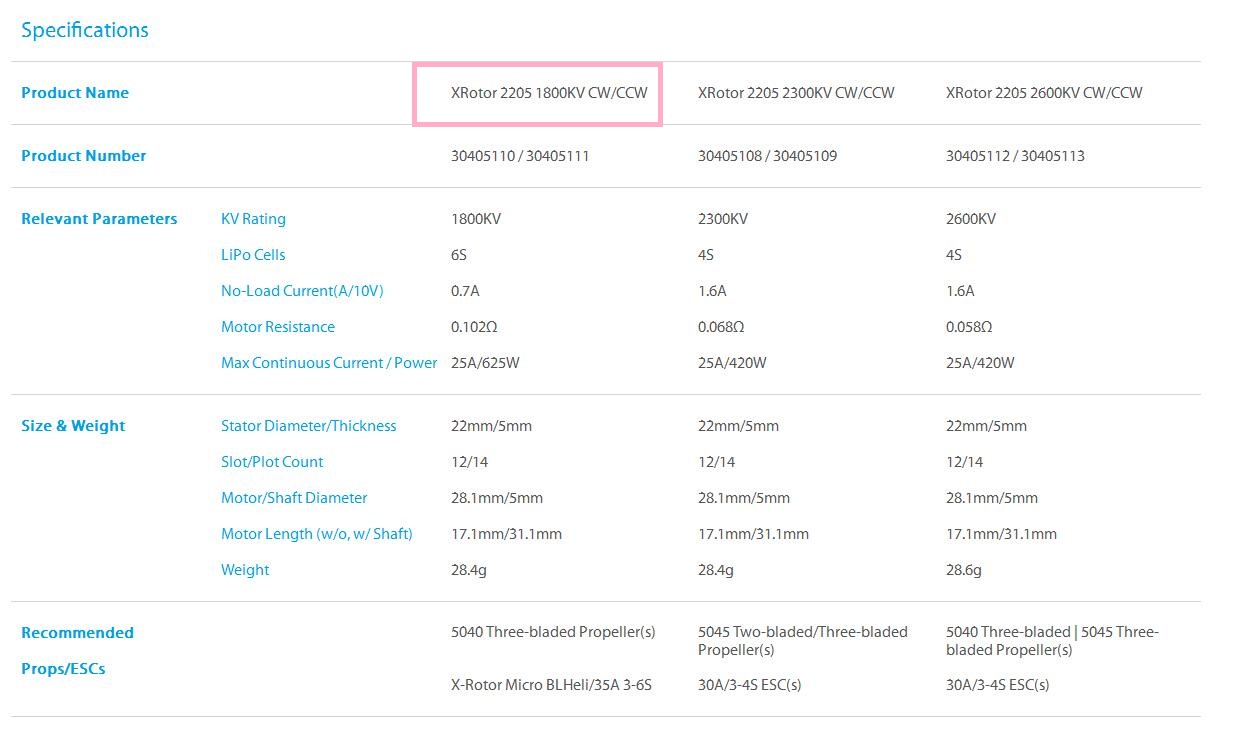
Task: Click the Motor/Shaft Diameter label
Action: pyautogui.click(x=294, y=498)
